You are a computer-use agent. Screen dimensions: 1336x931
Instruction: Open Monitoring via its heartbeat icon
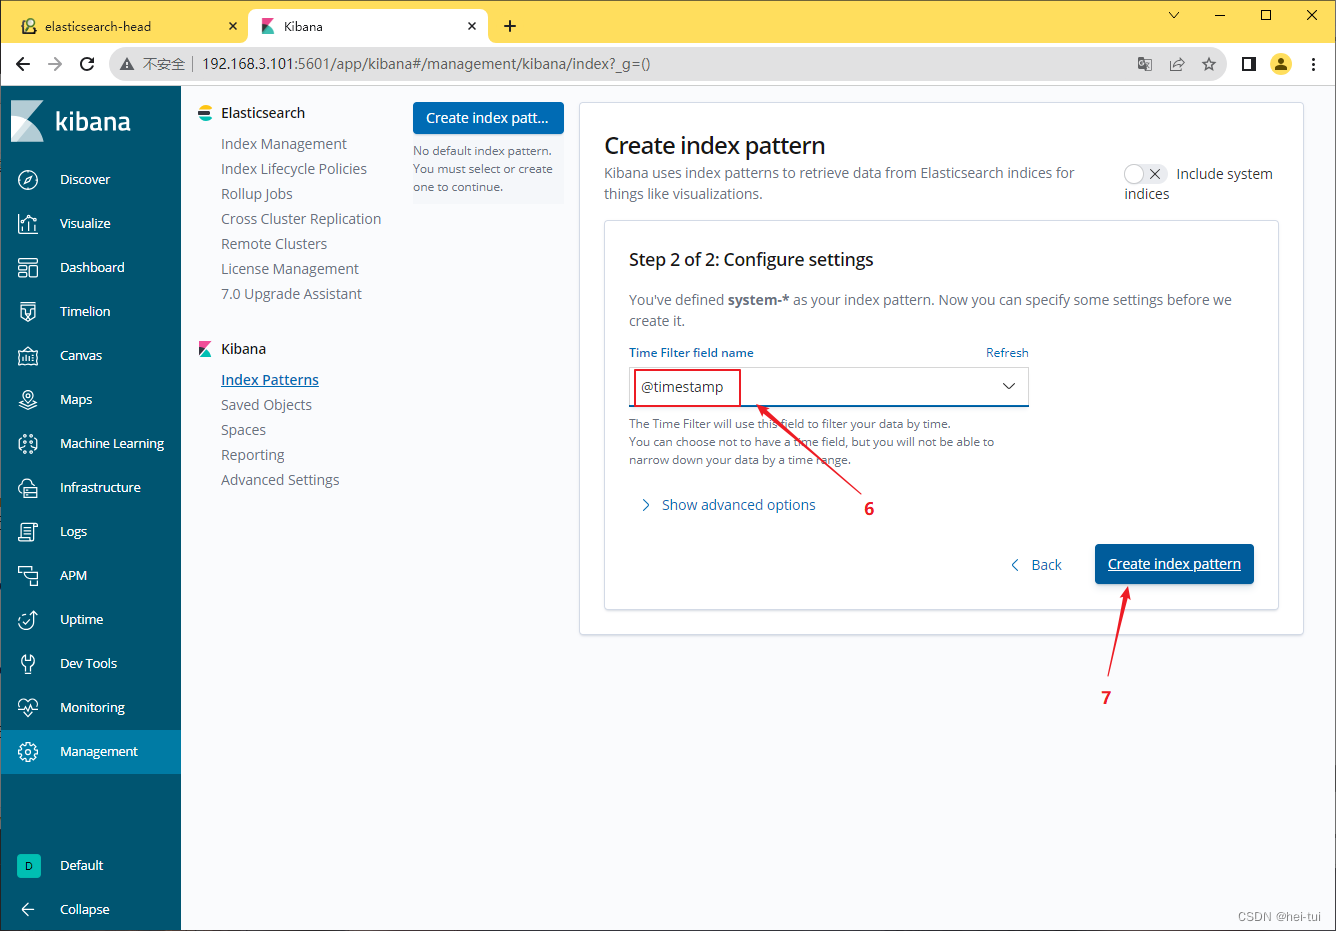[x=28, y=708]
